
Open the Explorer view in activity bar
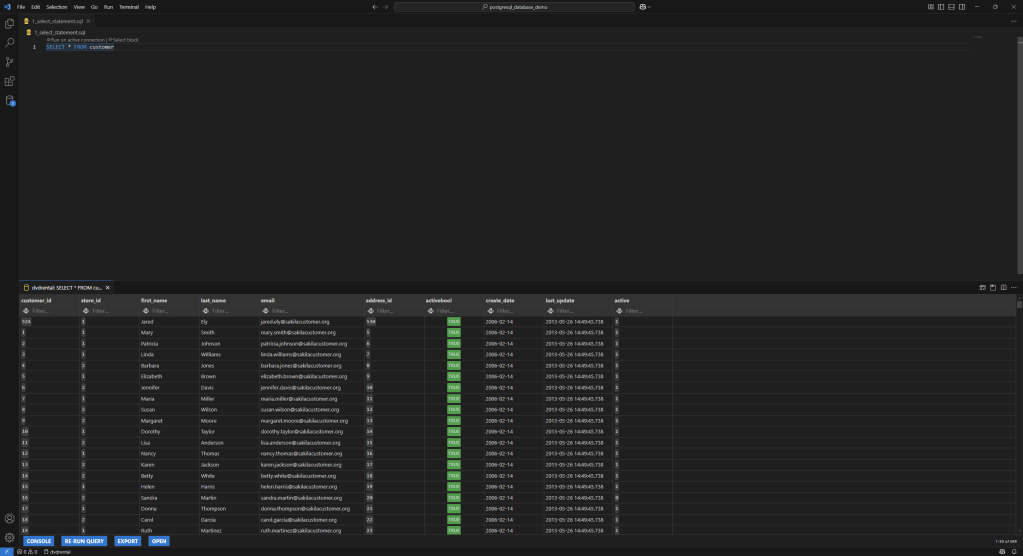(x=10, y=23)
